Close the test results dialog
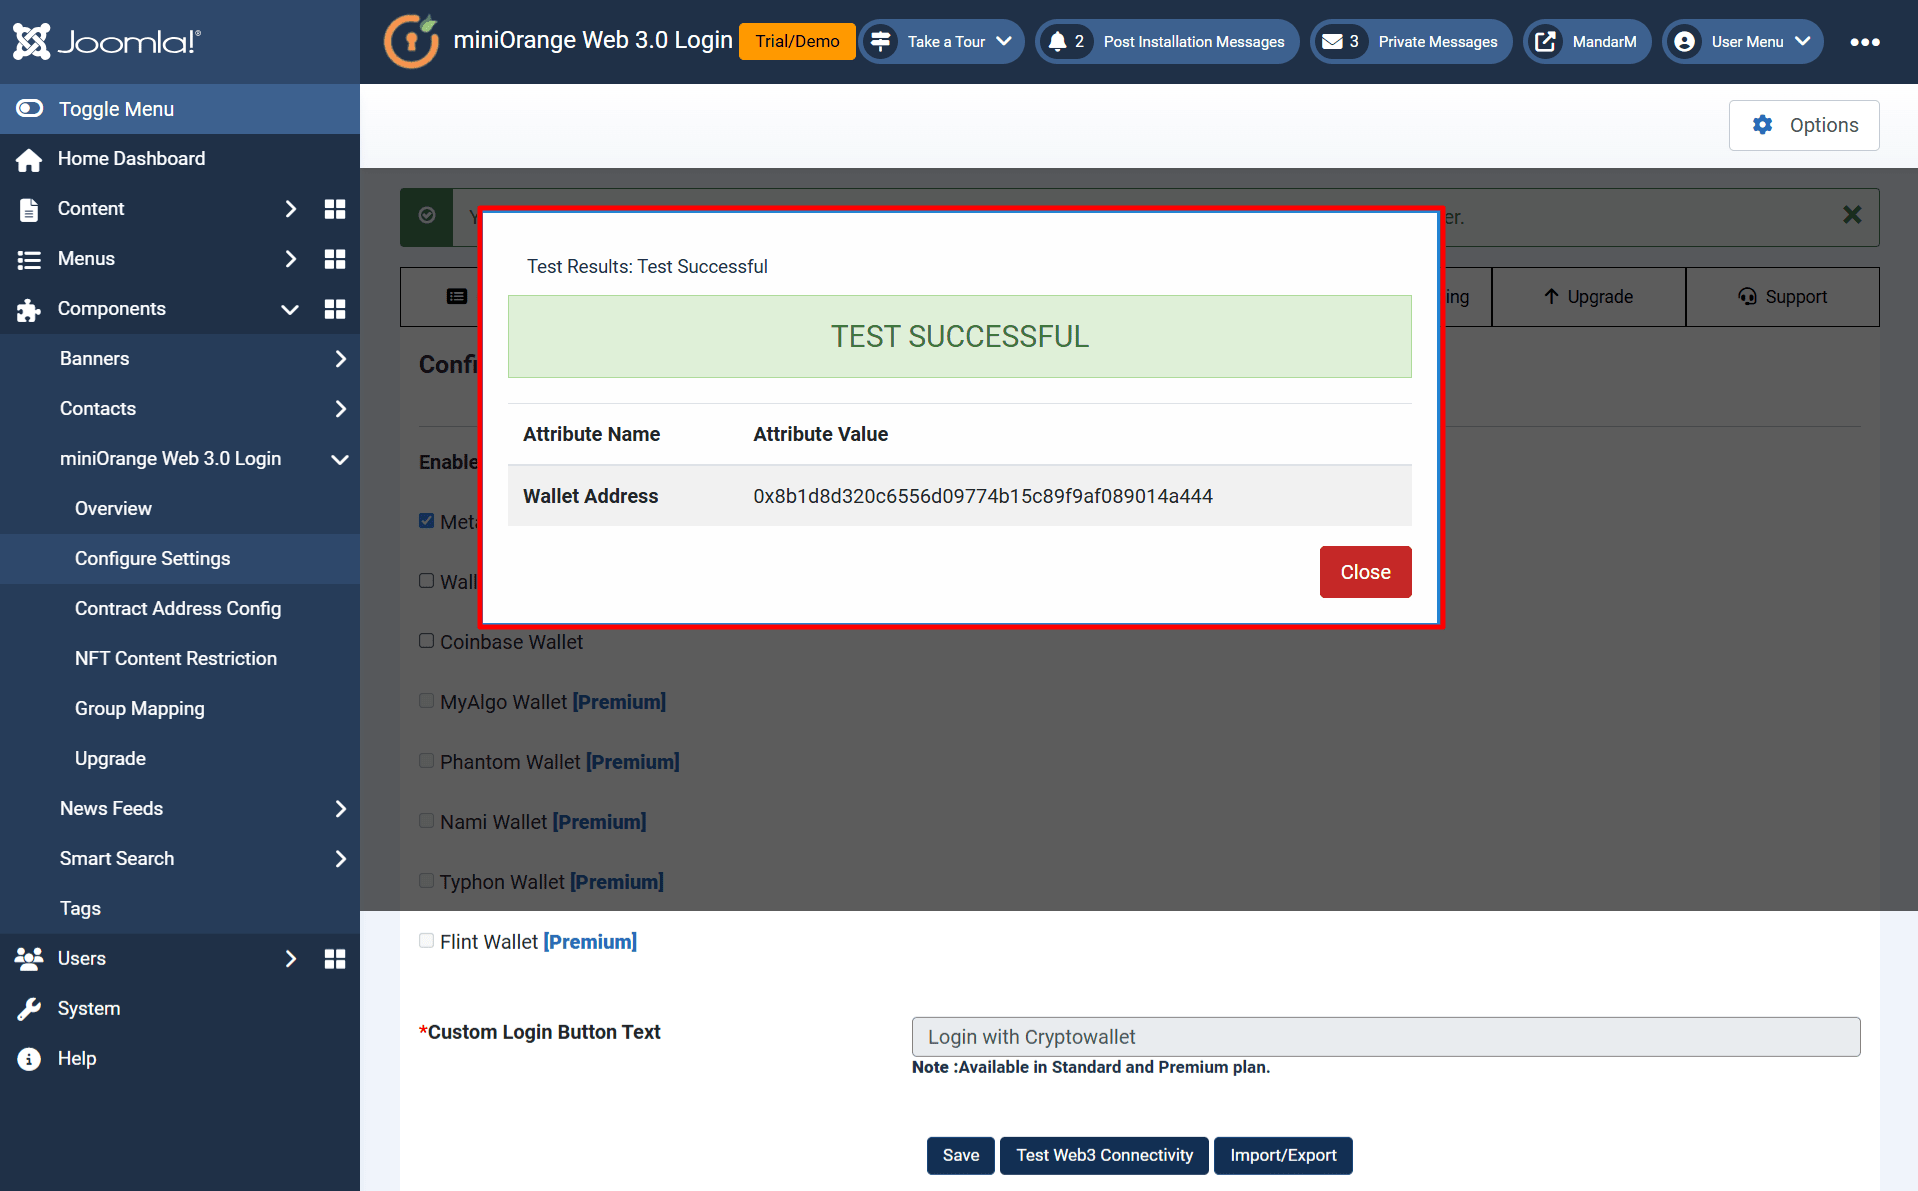This screenshot has width=1918, height=1191. click(1365, 572)
